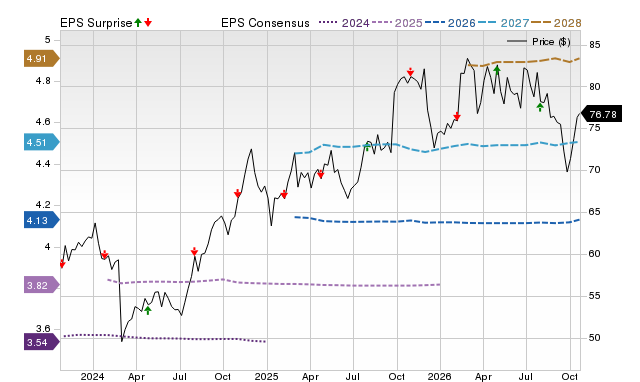Click the '2026' label on the time axis
Screen dimensions: 640x382
[440, 376]
